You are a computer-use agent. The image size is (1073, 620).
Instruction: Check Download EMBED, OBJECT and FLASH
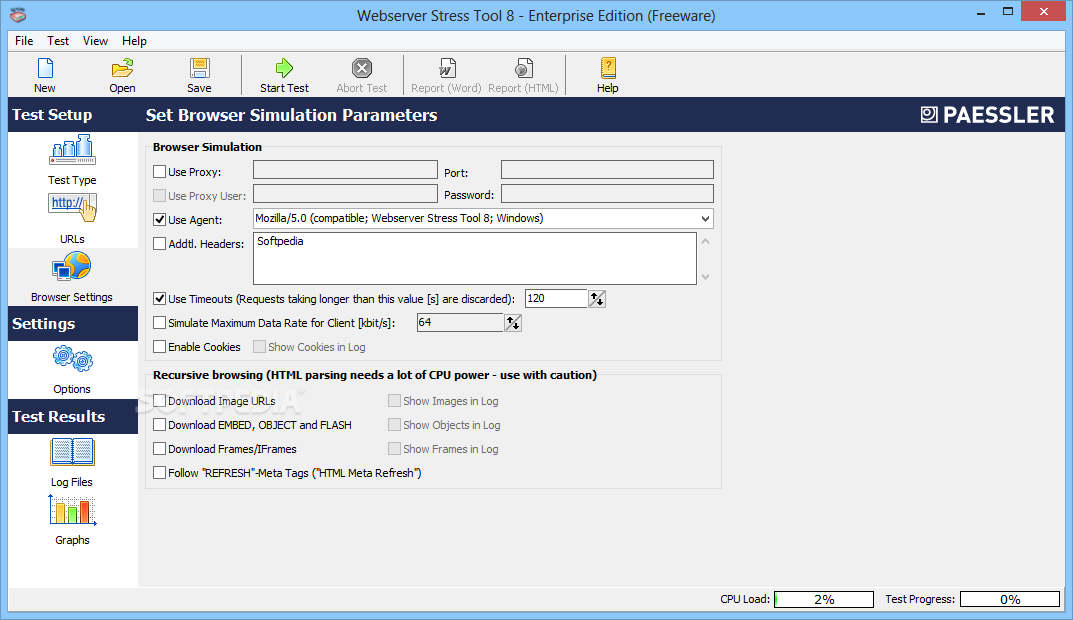pyautogui.click(x=159, y=424)
